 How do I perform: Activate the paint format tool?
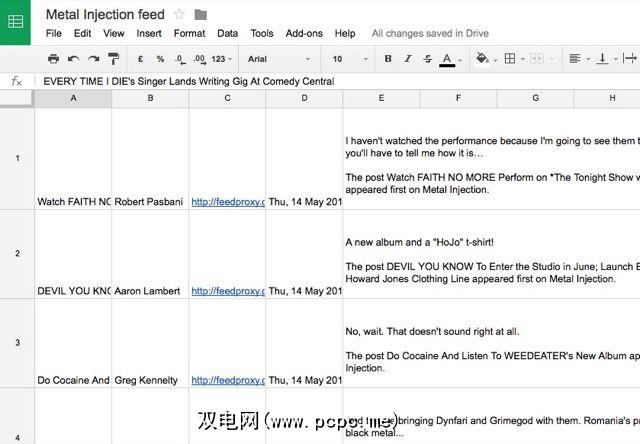click(x=113, y=59)
